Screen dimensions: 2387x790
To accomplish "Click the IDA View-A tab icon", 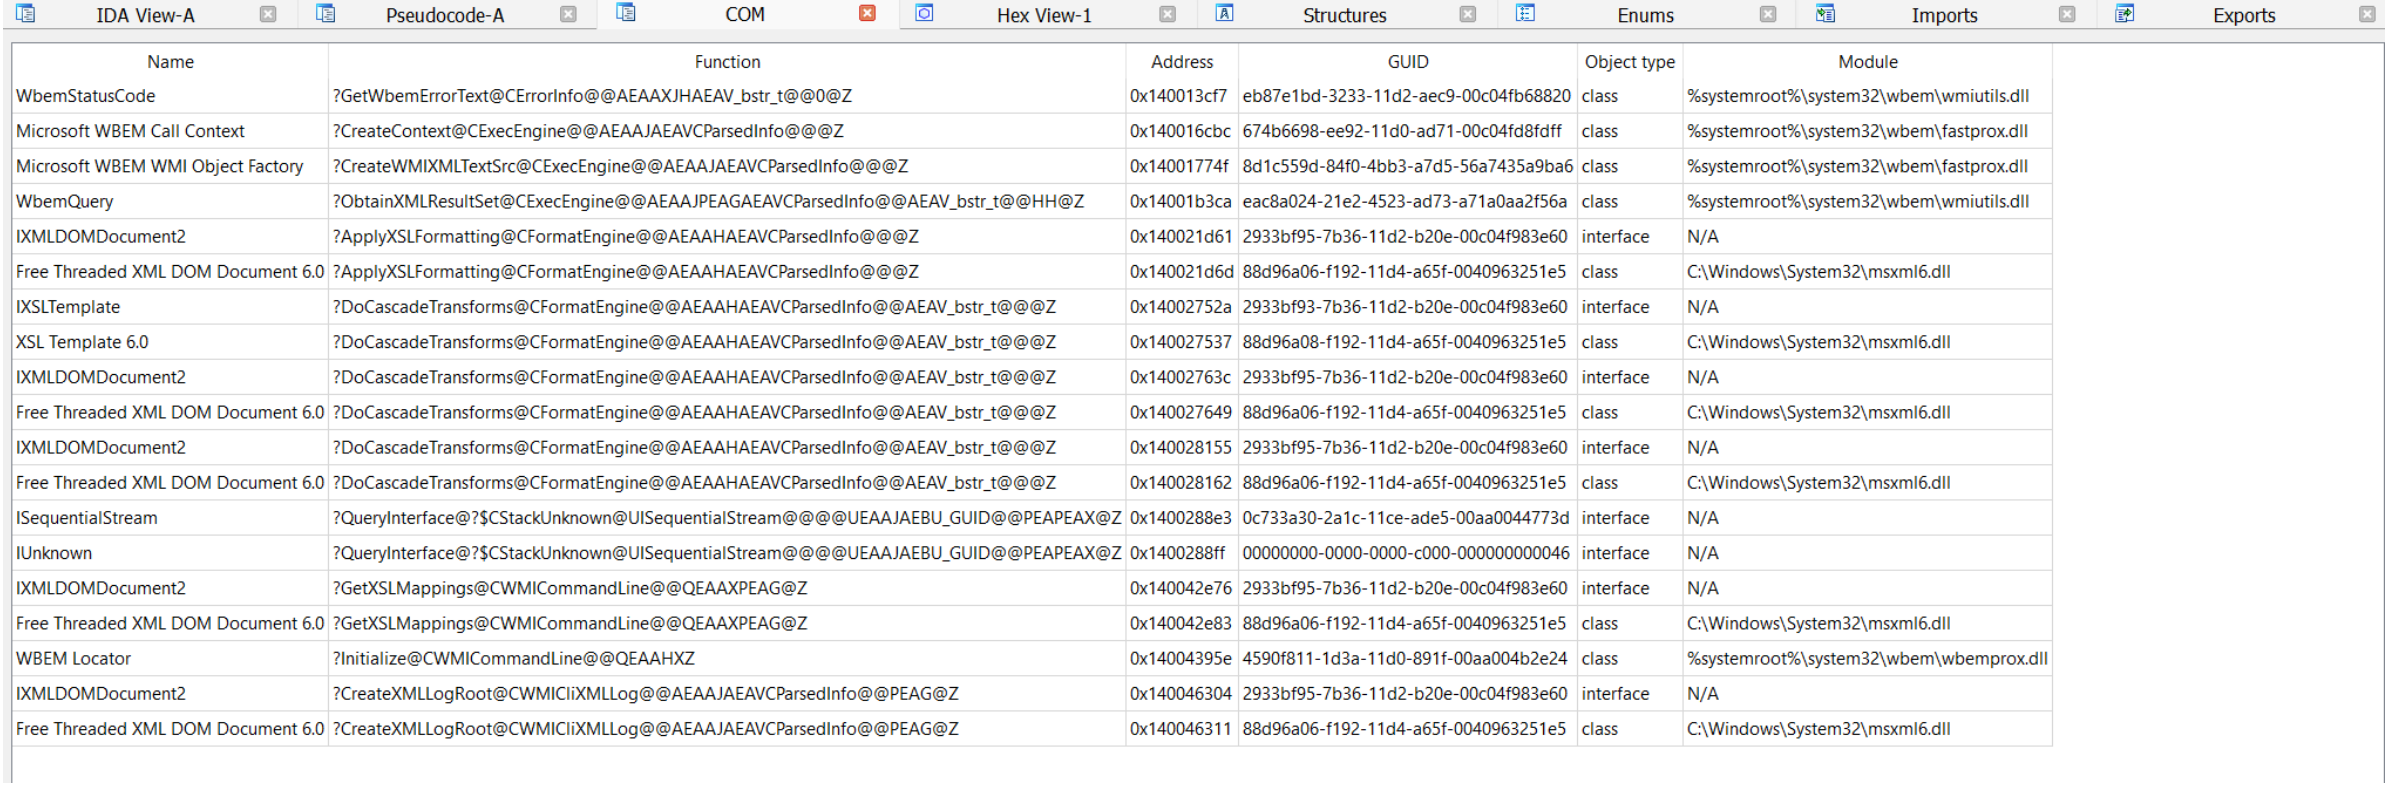I will pyautogui.click(x=25, y=14).
